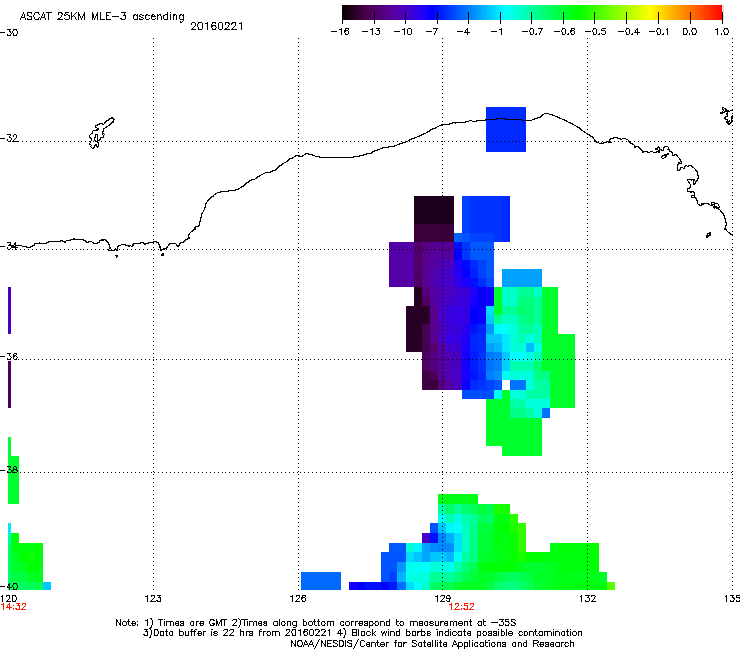Click the -7 color scale label
The height and width of the screenshot is (650, 740).
pos(432,32)
